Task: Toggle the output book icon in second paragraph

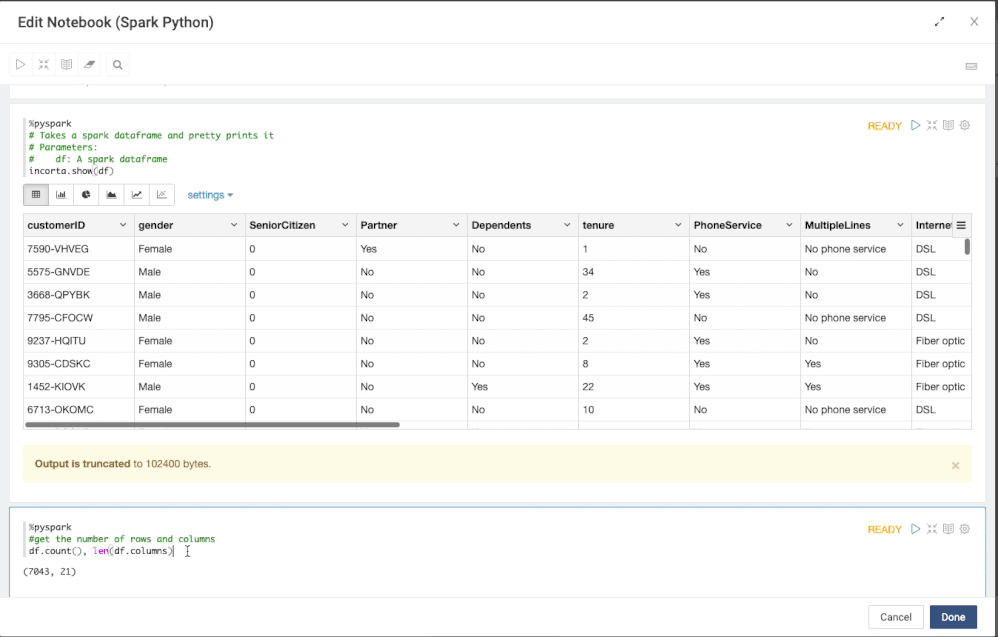Action: pos(948,529)
